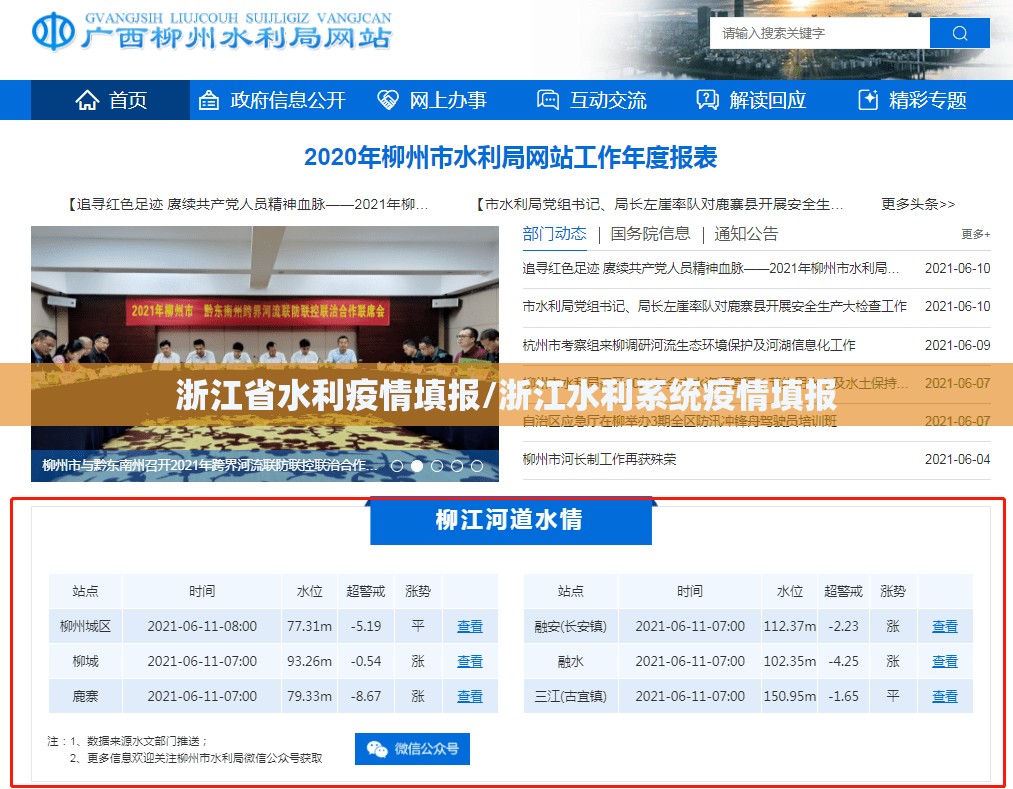Click 查看 for 三江(古宜镇) station

[945, 696]
